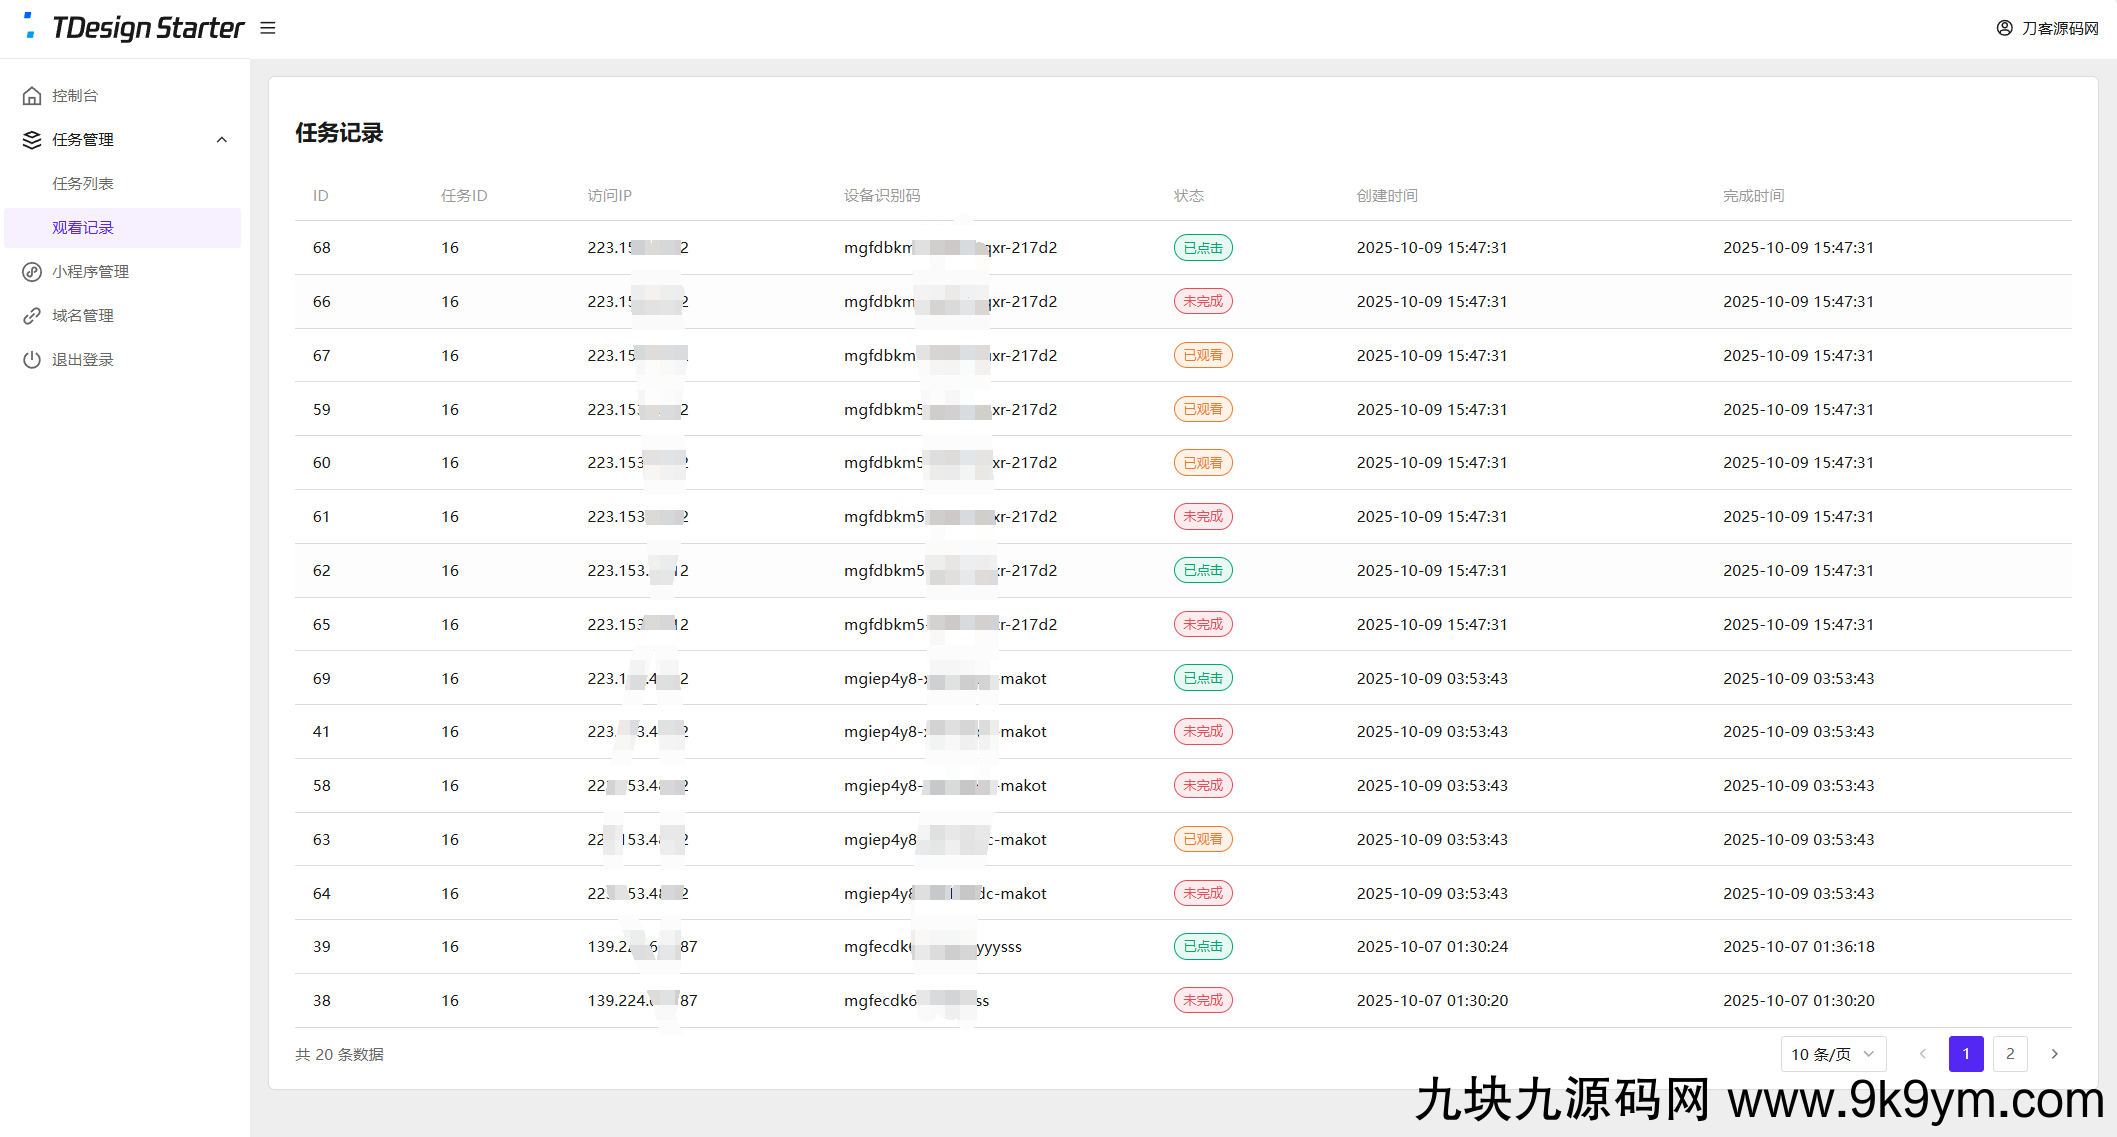Image resolution: width=2117 pixels, height=1137 pixels.
Task: Go to page 2
Action: click(x=2010, y=1054)
